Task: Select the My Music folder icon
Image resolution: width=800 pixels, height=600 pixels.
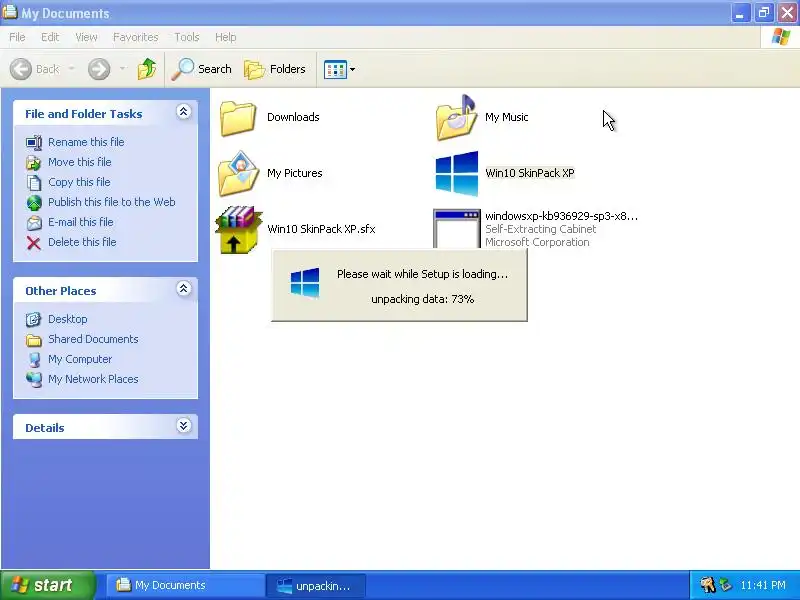Action: (456, 118)
